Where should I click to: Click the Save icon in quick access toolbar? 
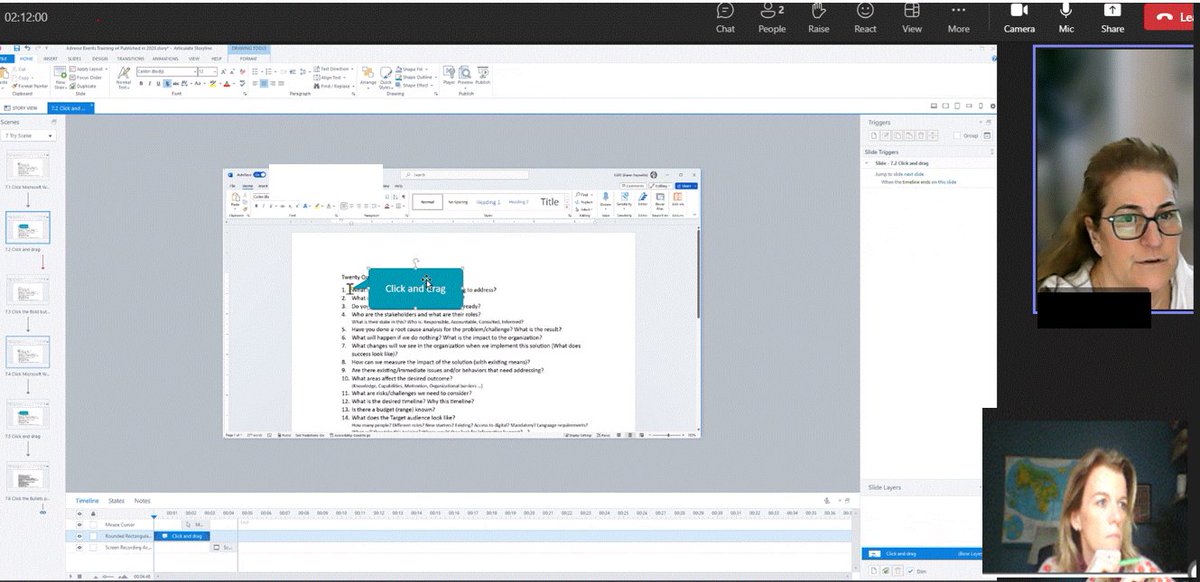[x=17, y=48]
